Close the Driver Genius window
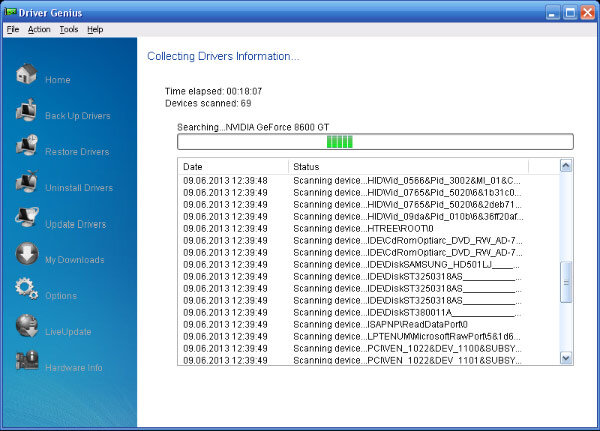Viewport: 600px width, 431px height. point(587,13)
